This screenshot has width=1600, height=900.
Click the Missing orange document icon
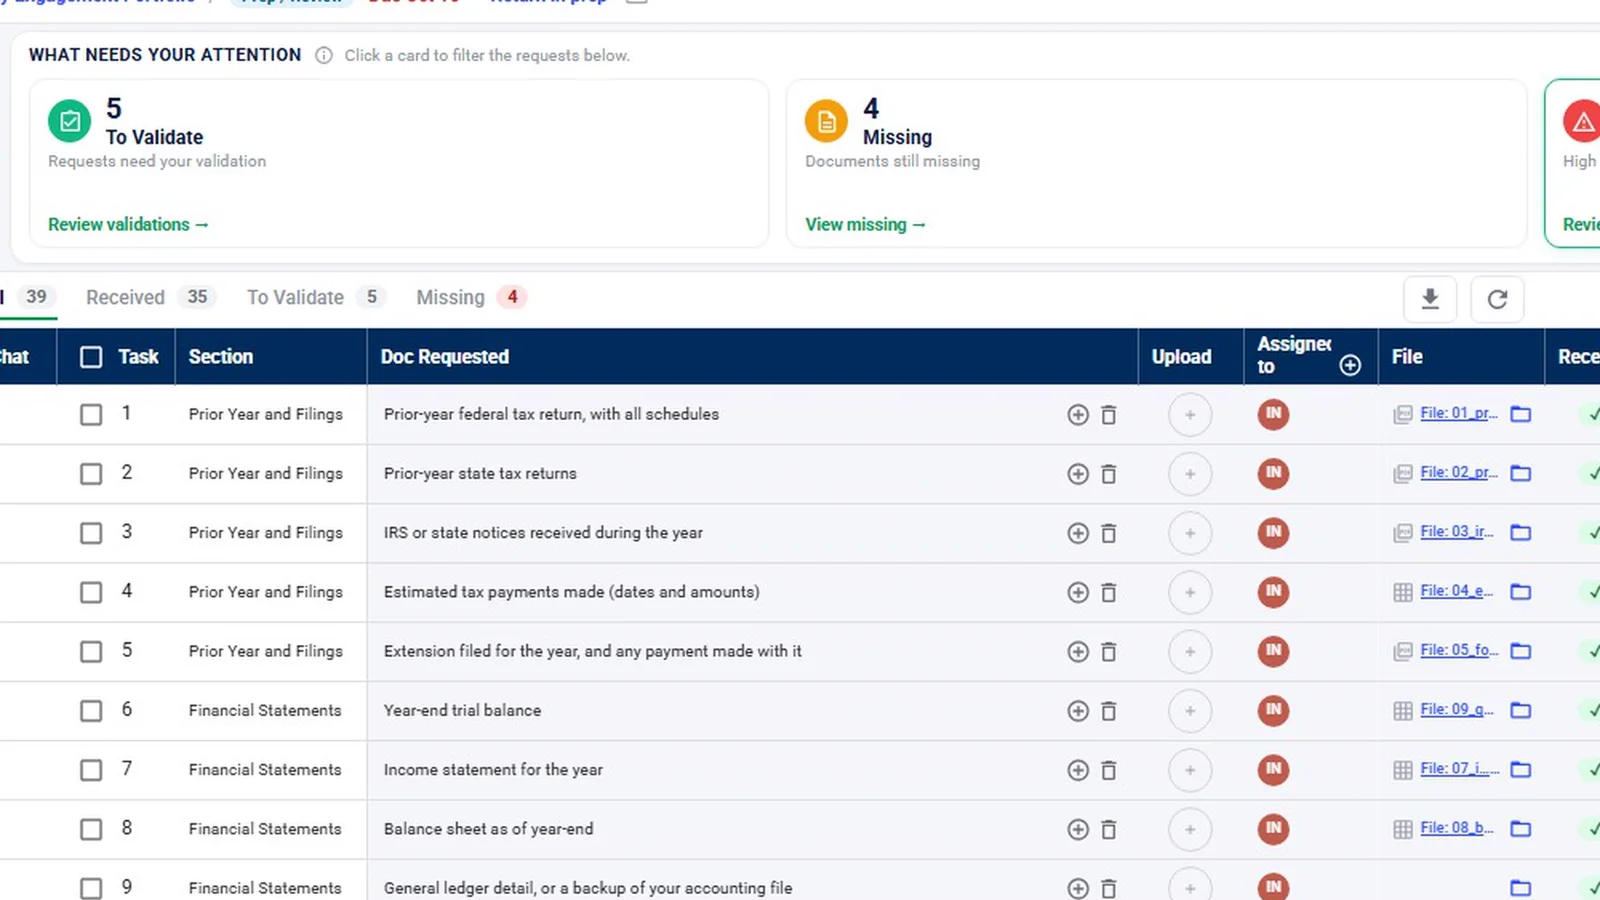tap(826, 122)
